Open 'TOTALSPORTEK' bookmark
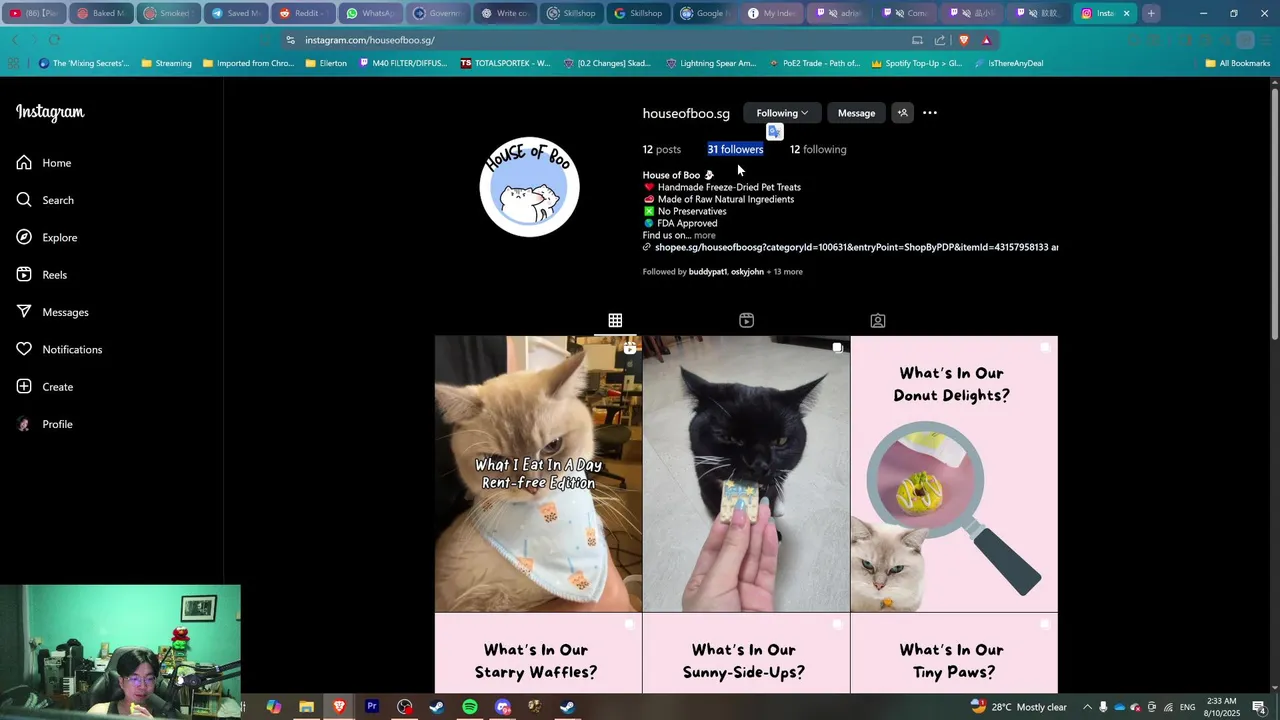 [505, 63]
